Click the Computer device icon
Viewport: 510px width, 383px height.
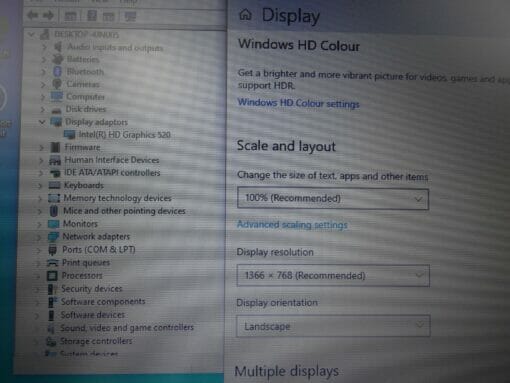(x=57, y=96)
